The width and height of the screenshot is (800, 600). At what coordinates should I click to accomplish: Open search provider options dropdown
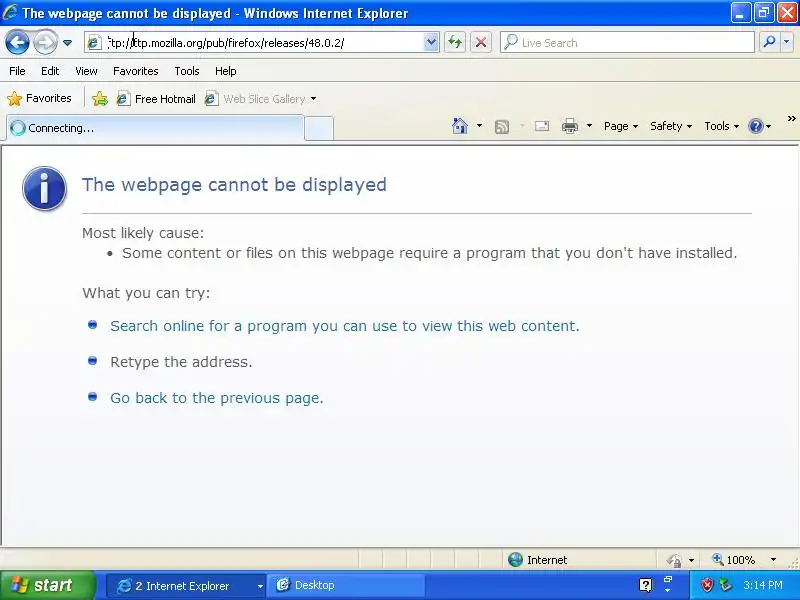click(x=787, y=42)
